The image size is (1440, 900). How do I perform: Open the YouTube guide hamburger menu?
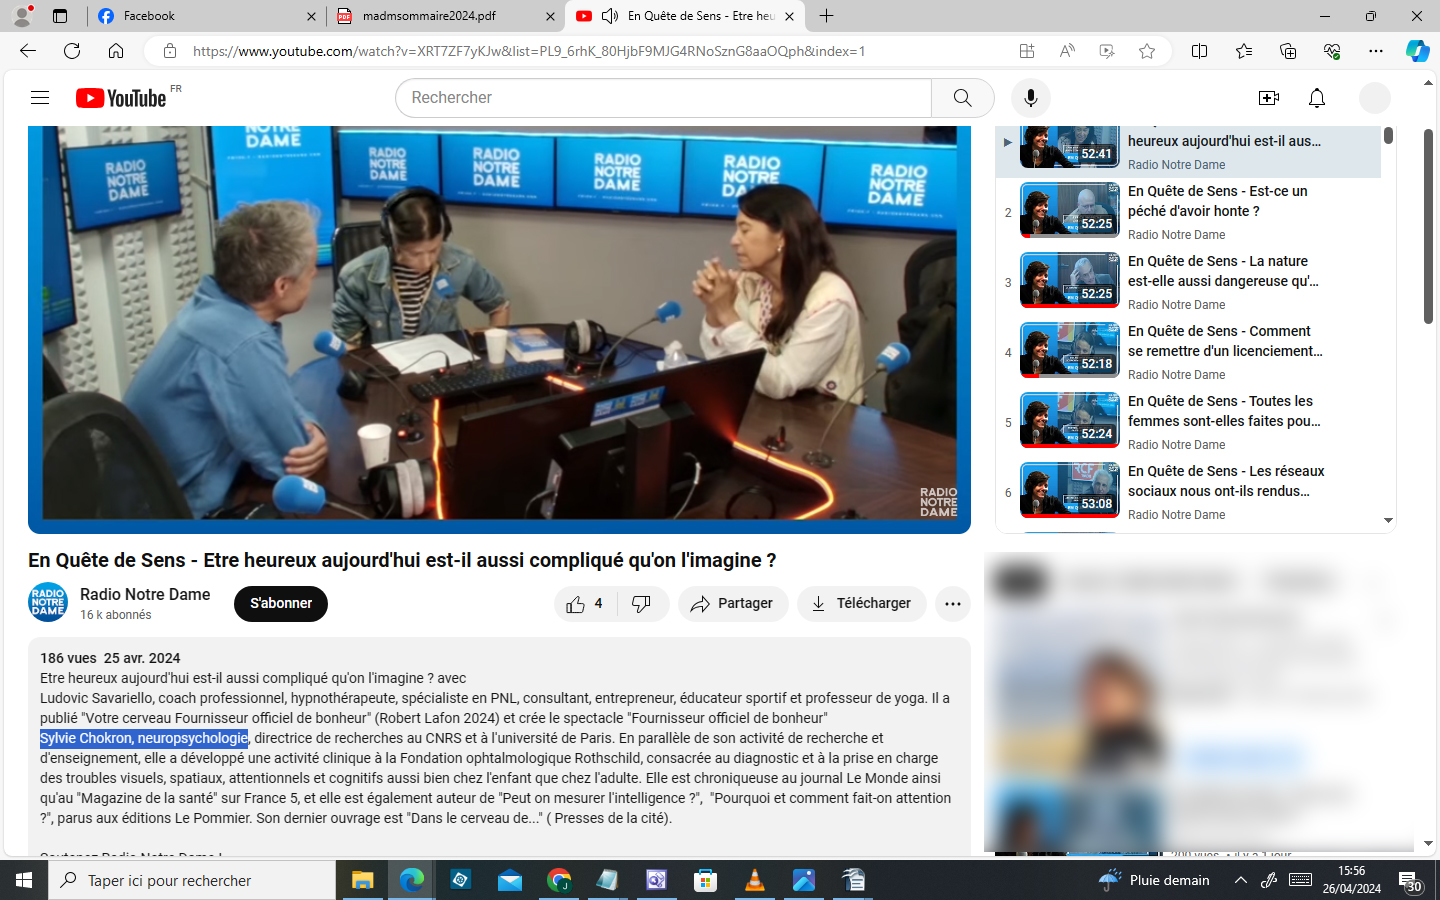[40, 97]
